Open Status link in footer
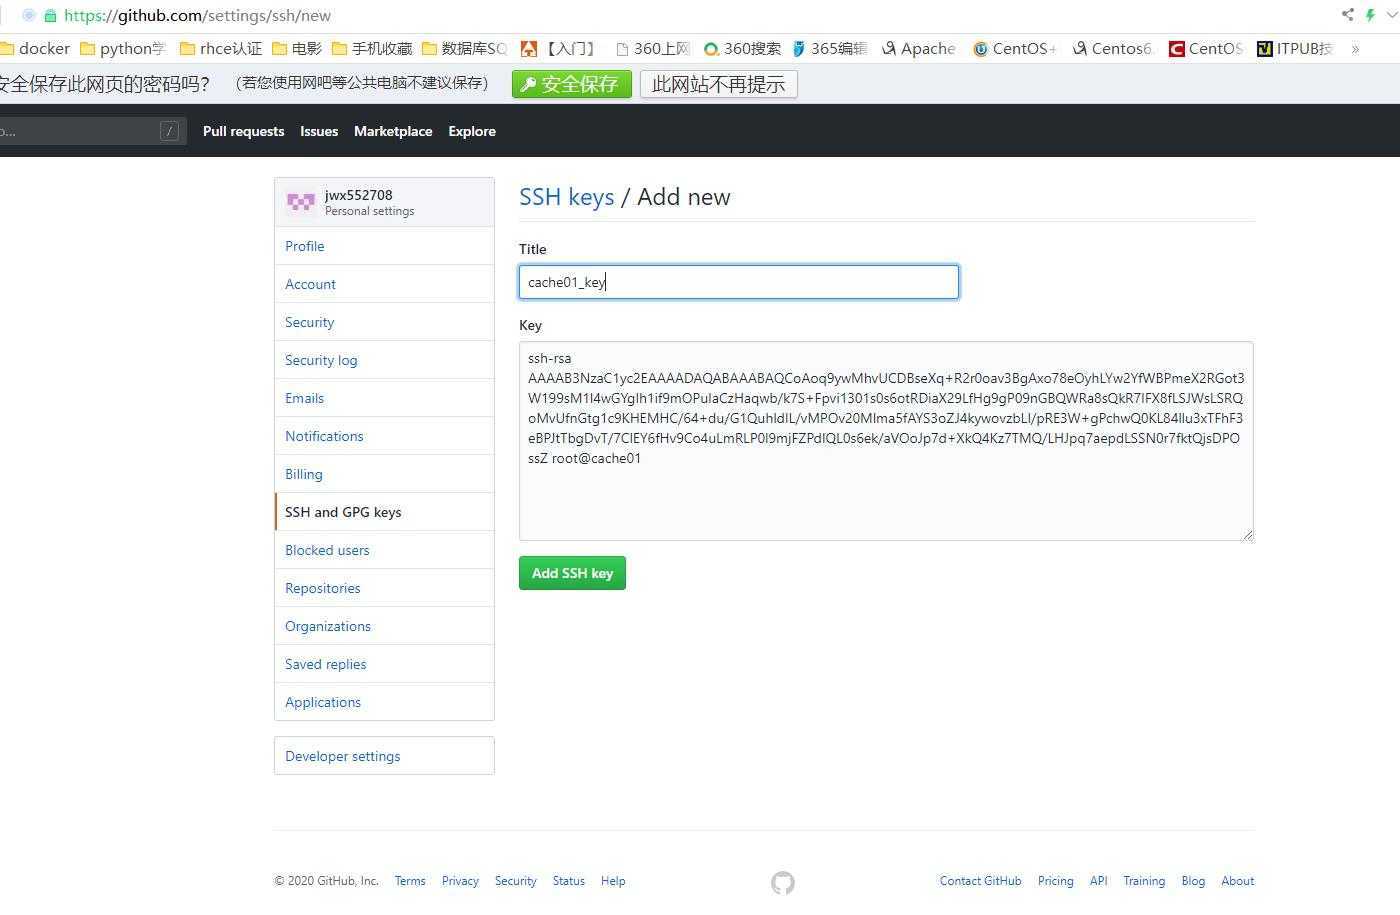1400x915 pixels. tap(569, 881)
